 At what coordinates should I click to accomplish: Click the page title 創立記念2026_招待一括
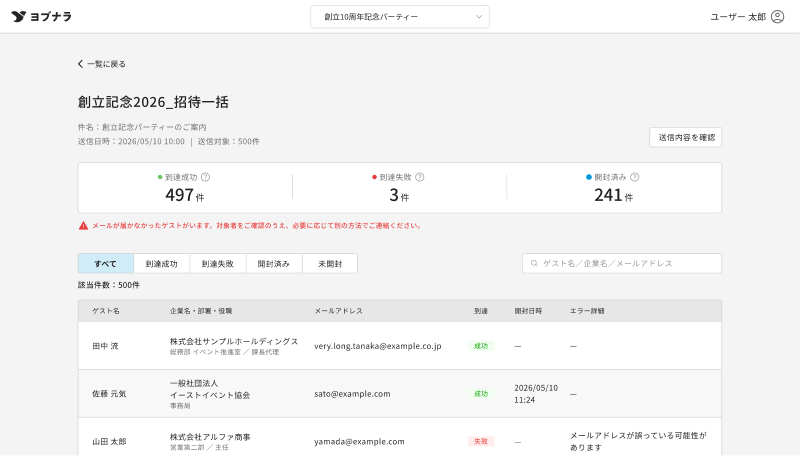(x=153, y=102)
